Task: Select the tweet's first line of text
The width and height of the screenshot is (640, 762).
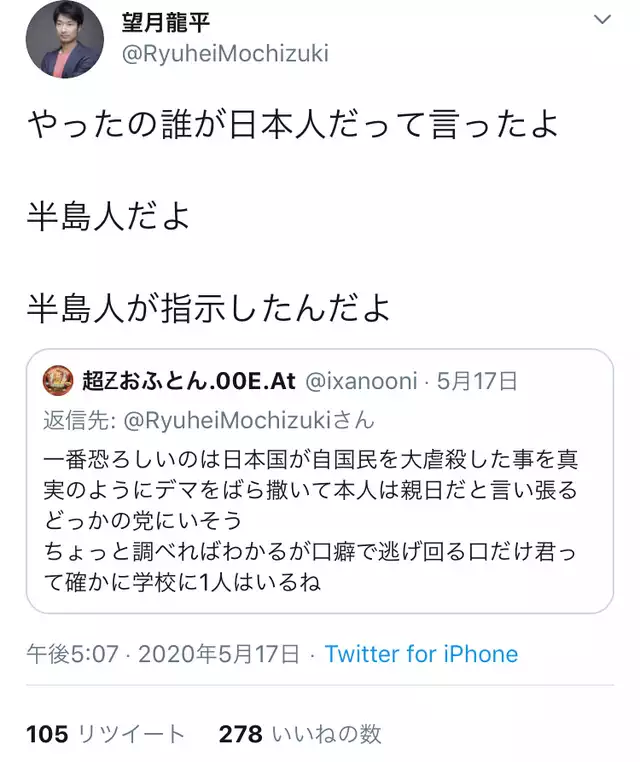Action: (x=293, y=124)
